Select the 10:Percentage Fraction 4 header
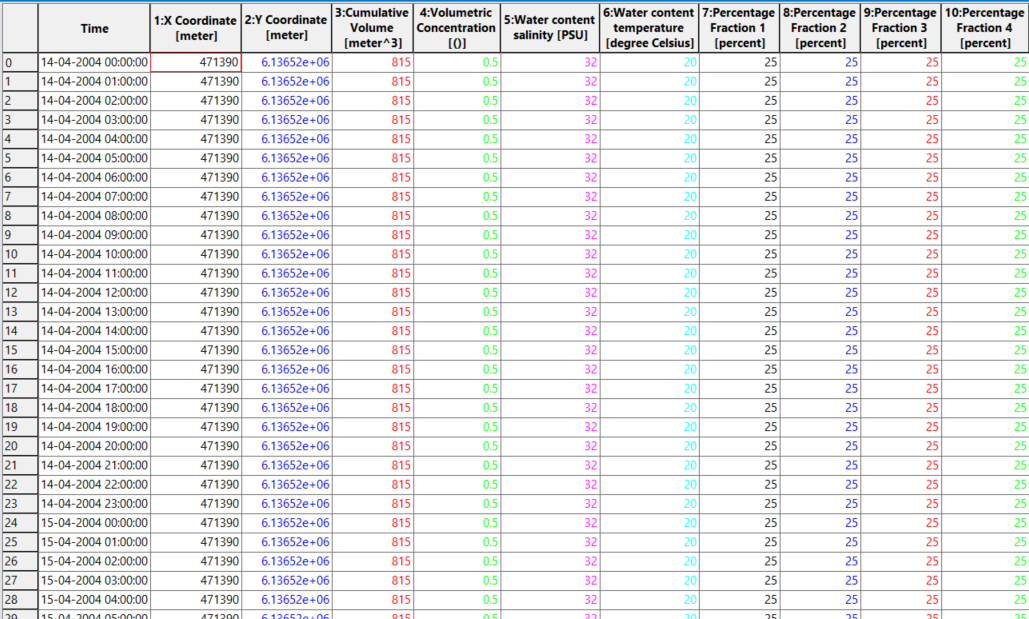Screen dimensions: 1029x619 tap(984, 28)
